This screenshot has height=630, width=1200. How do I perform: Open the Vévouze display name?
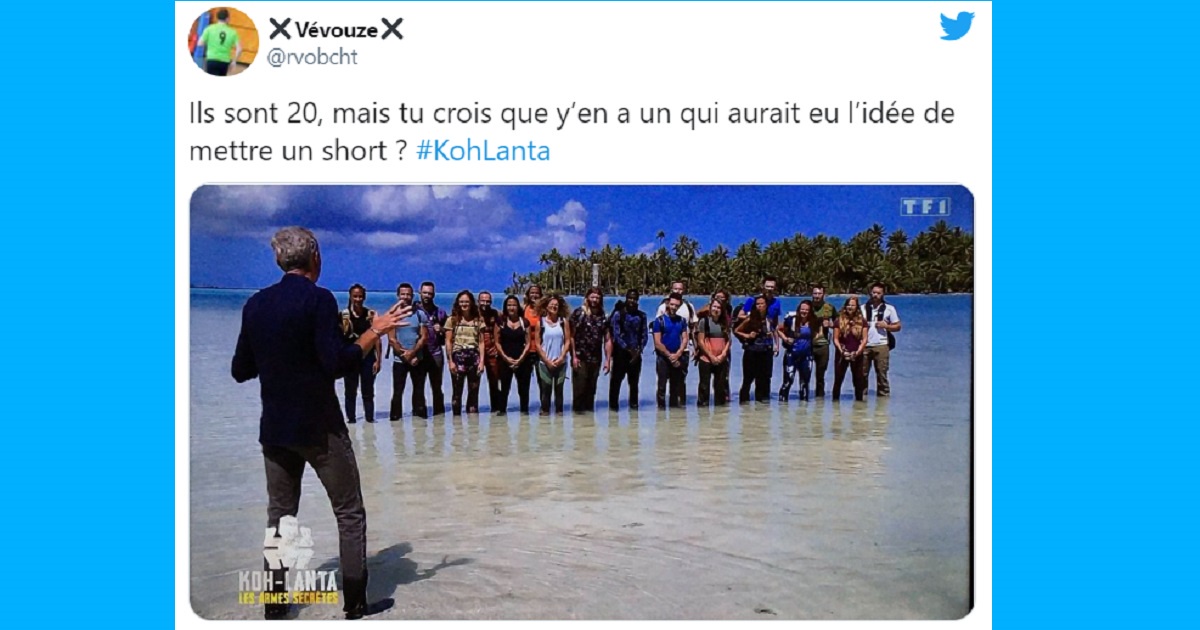pos(336,29)
